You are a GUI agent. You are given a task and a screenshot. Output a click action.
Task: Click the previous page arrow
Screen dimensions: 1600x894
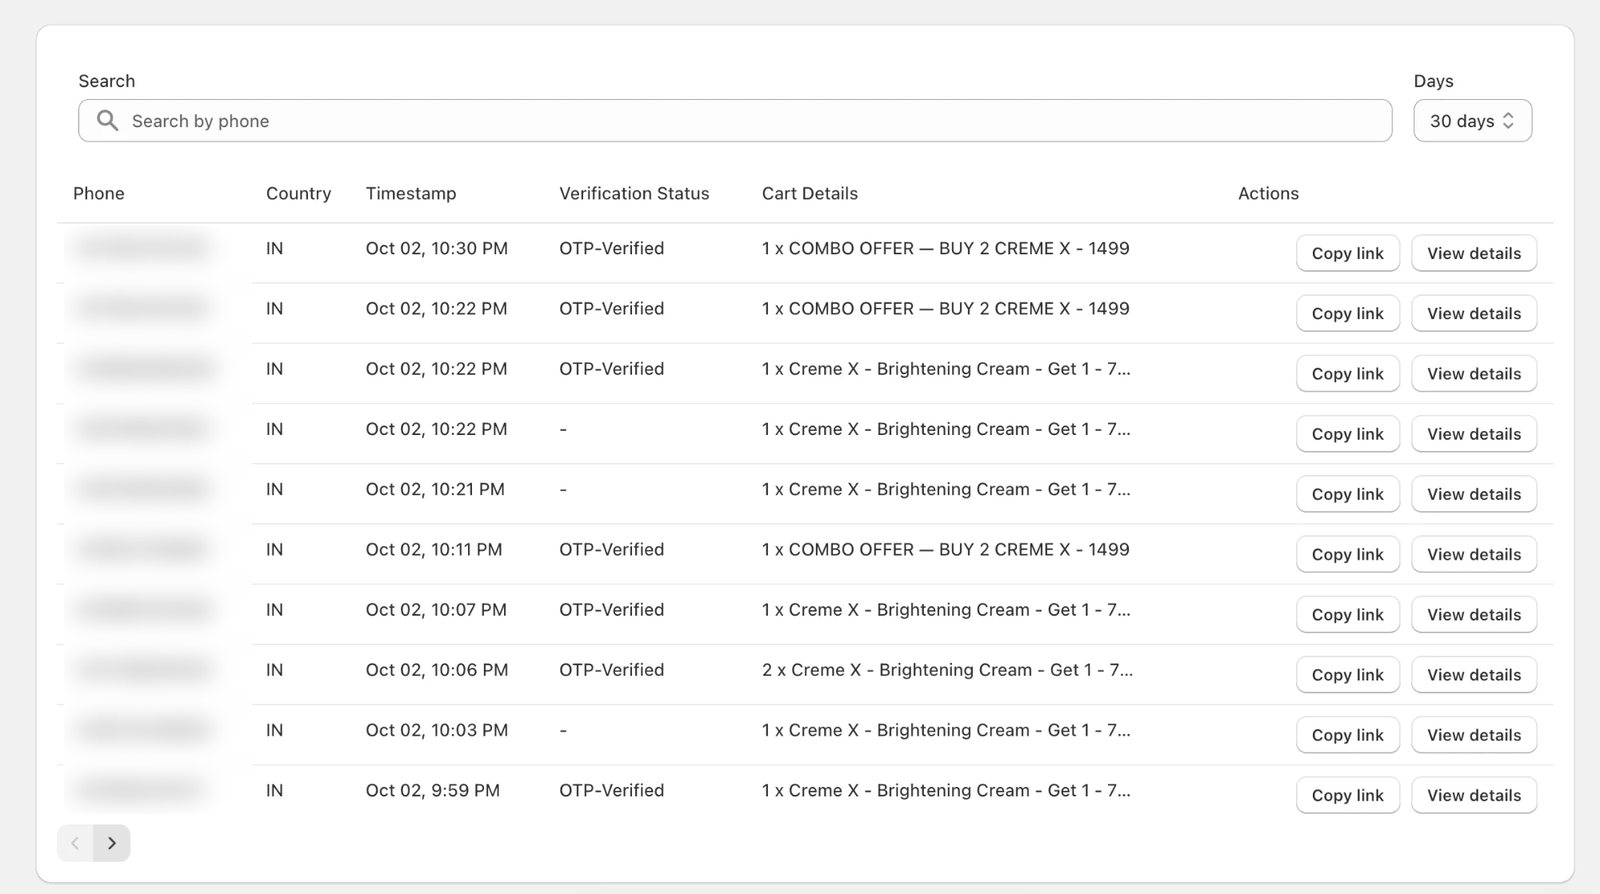pos(75,843)
